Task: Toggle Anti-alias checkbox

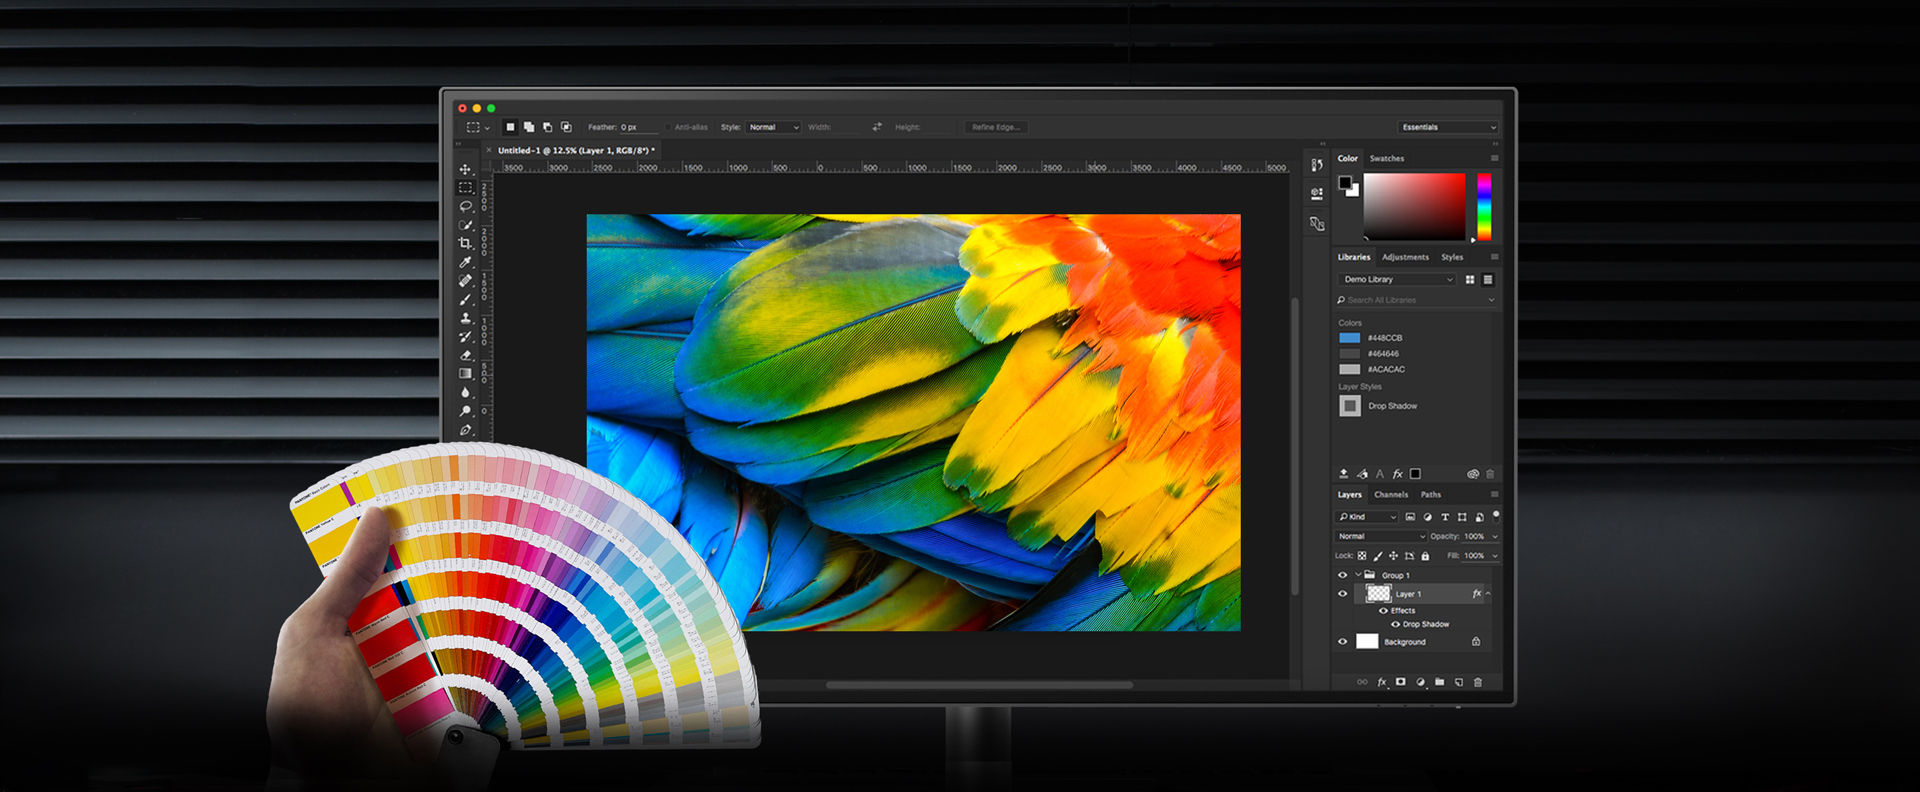Action: click(x=668, y=127)
